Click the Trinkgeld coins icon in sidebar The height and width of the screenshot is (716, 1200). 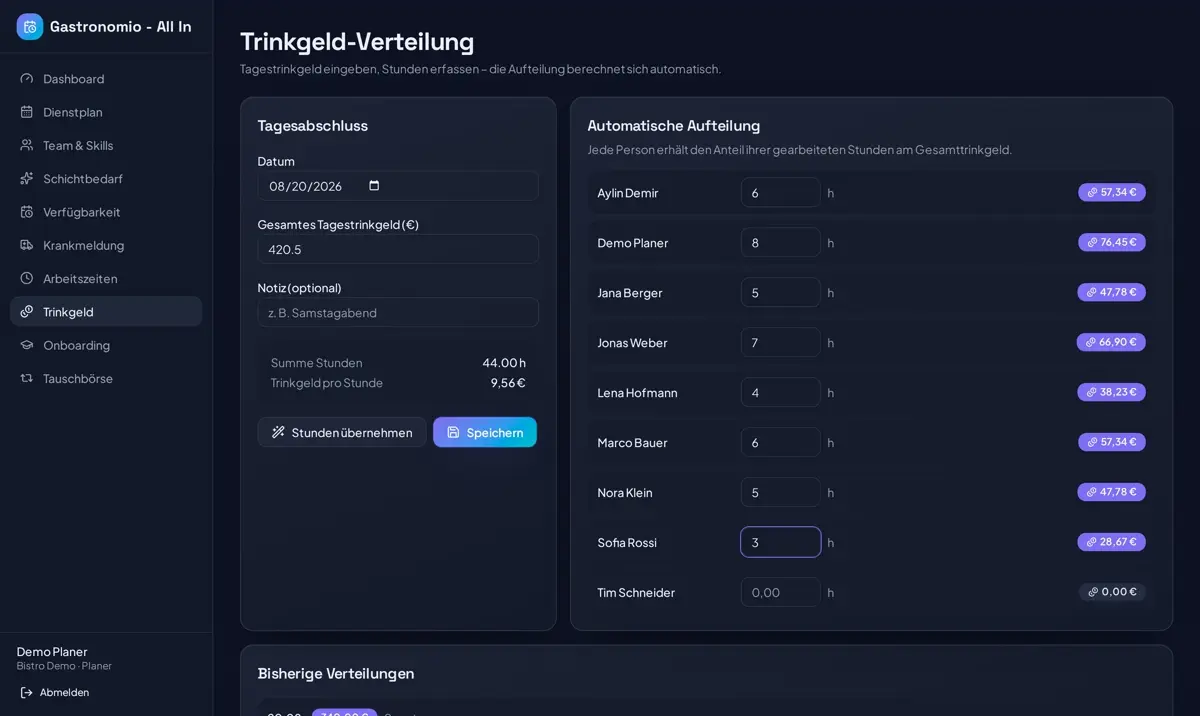(x=27, y=312)
